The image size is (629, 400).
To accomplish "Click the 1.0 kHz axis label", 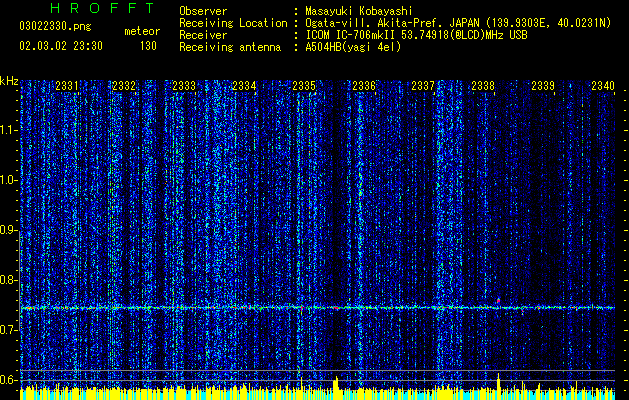I will (x=9, y=180).
